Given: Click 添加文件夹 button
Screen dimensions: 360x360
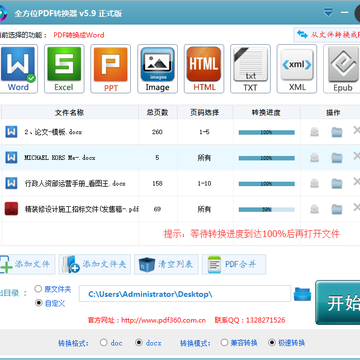Looking at the screenshot, I should (95, 264).
